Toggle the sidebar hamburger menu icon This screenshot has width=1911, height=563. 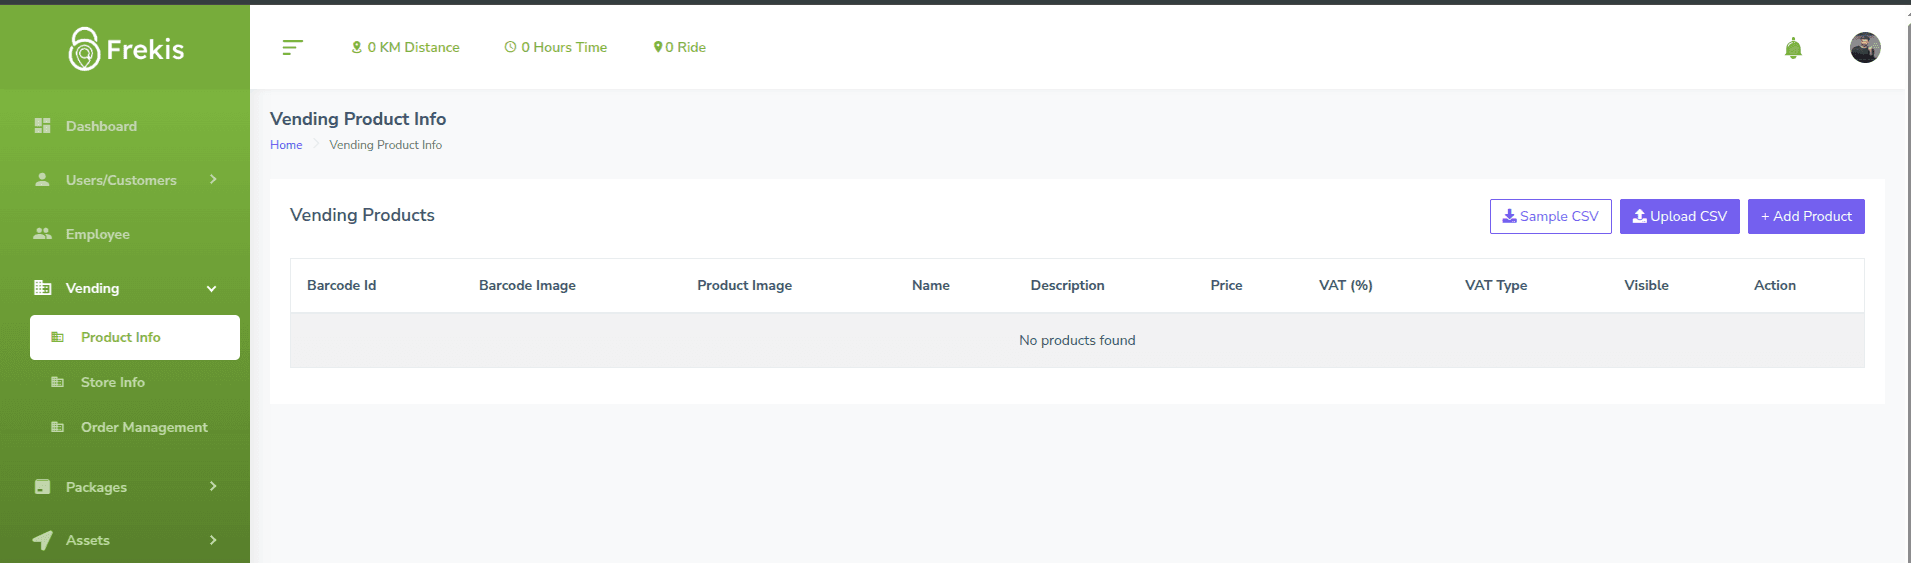point(292,47)
